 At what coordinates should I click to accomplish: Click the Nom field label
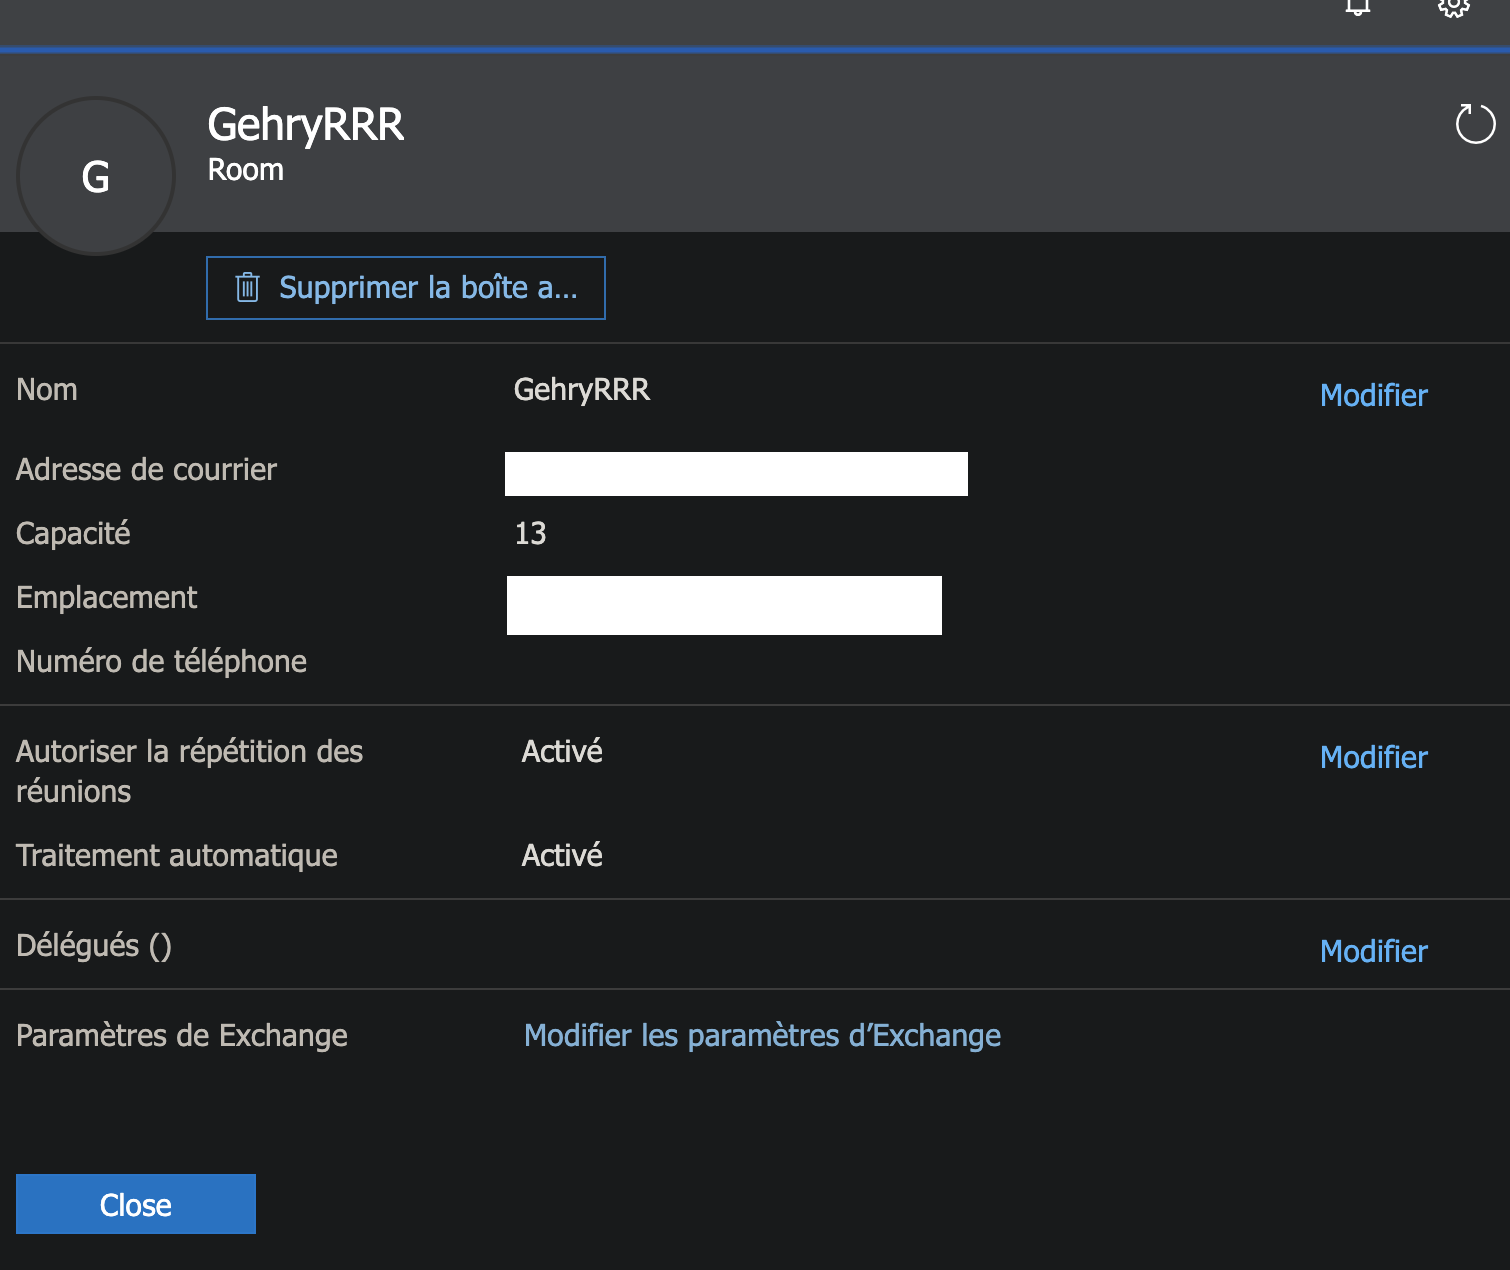pos(47,389)
